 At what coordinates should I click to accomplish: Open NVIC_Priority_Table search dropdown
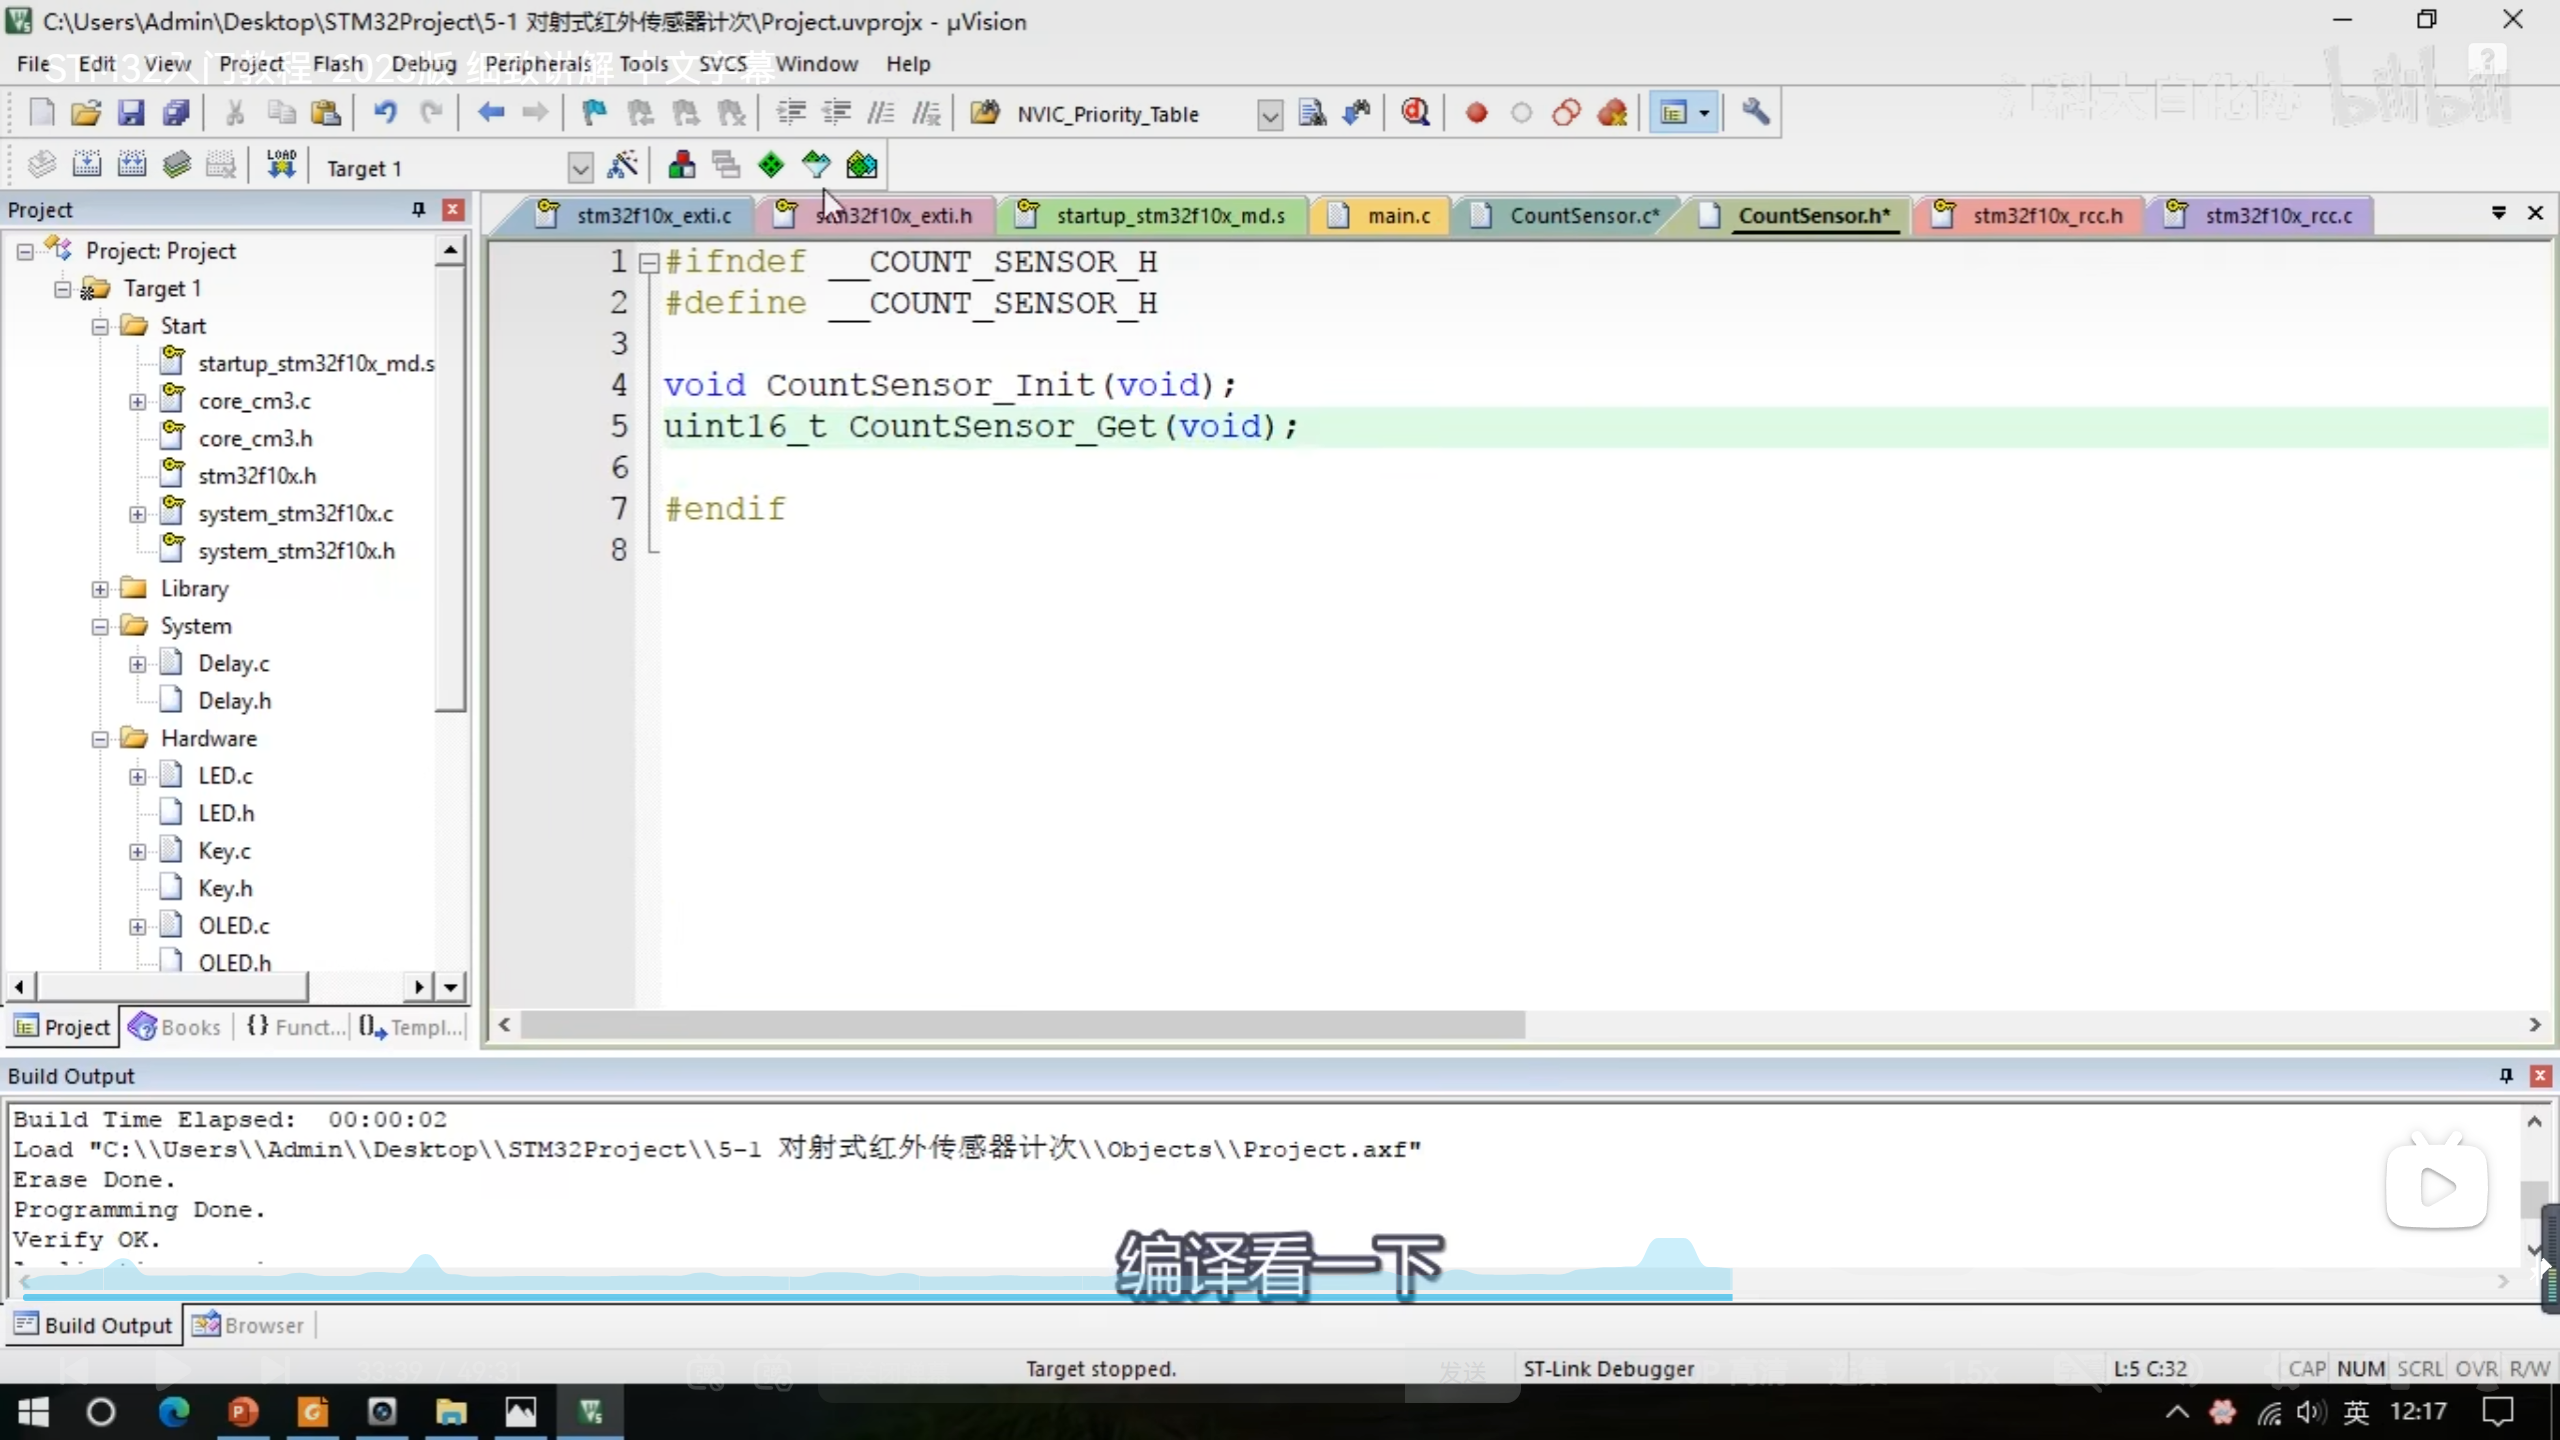1269,115
